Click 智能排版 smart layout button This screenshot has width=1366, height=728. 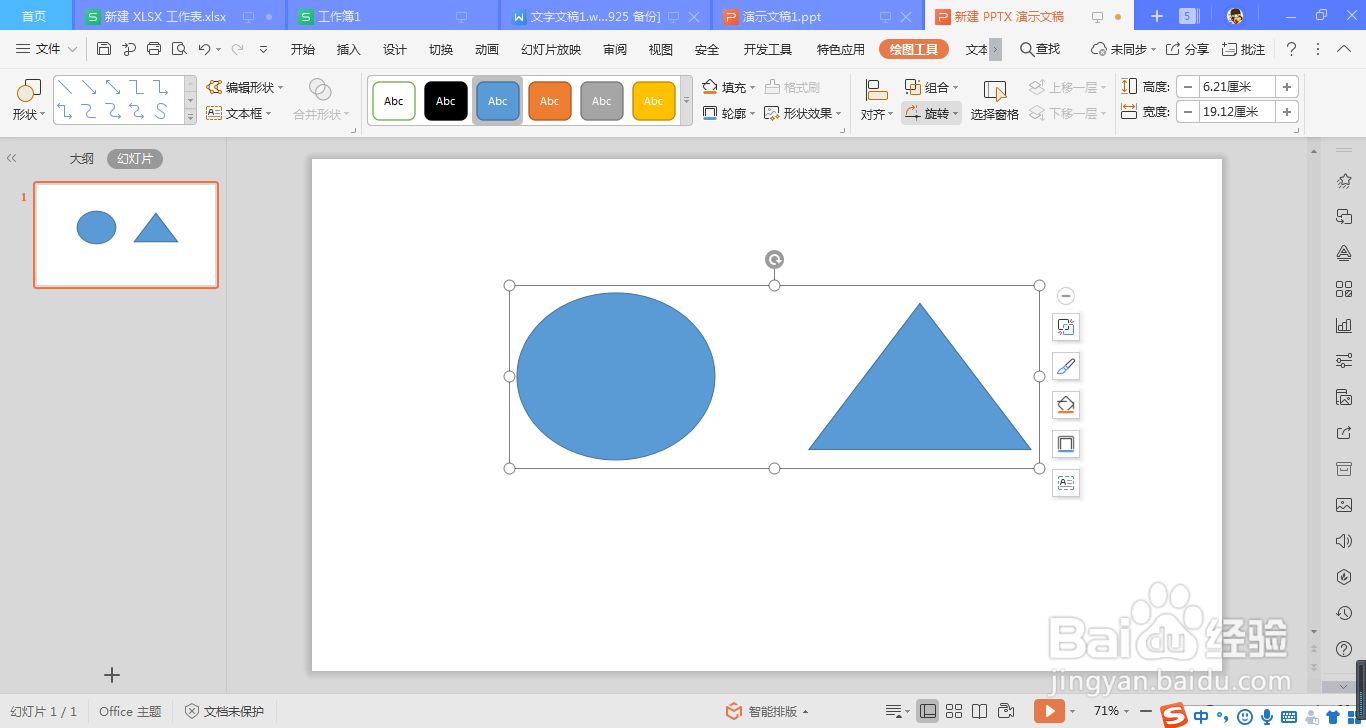[767, 711]
